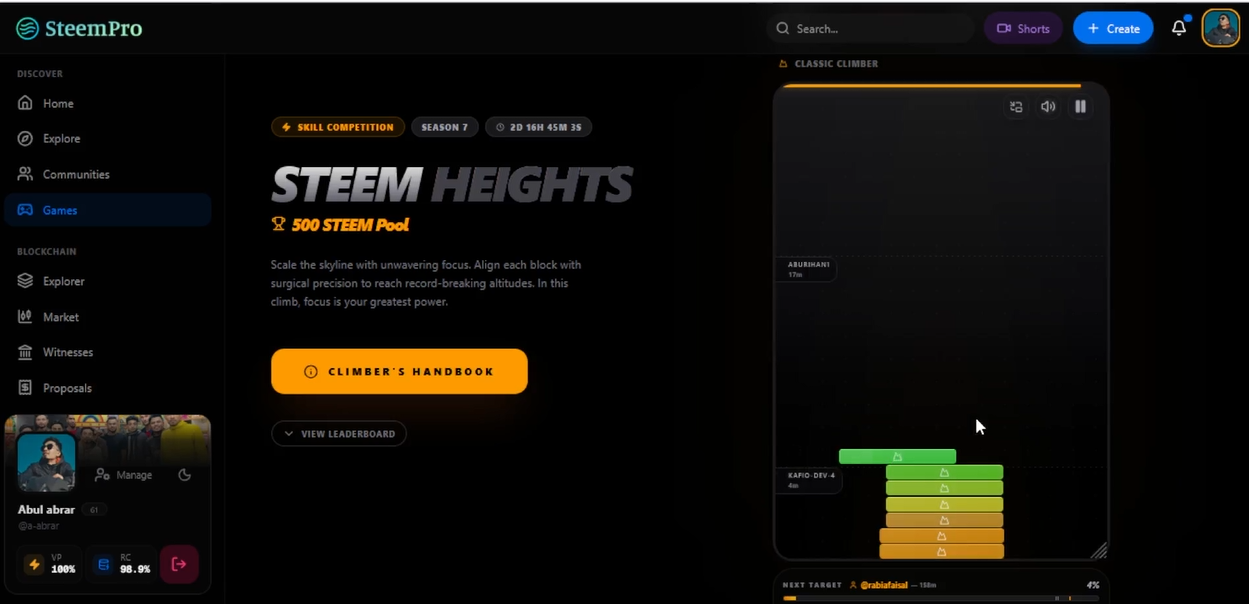This screenshot has height=604, width=1249.
Task: Click the logout button in profile card
Action: pos(179,564)
